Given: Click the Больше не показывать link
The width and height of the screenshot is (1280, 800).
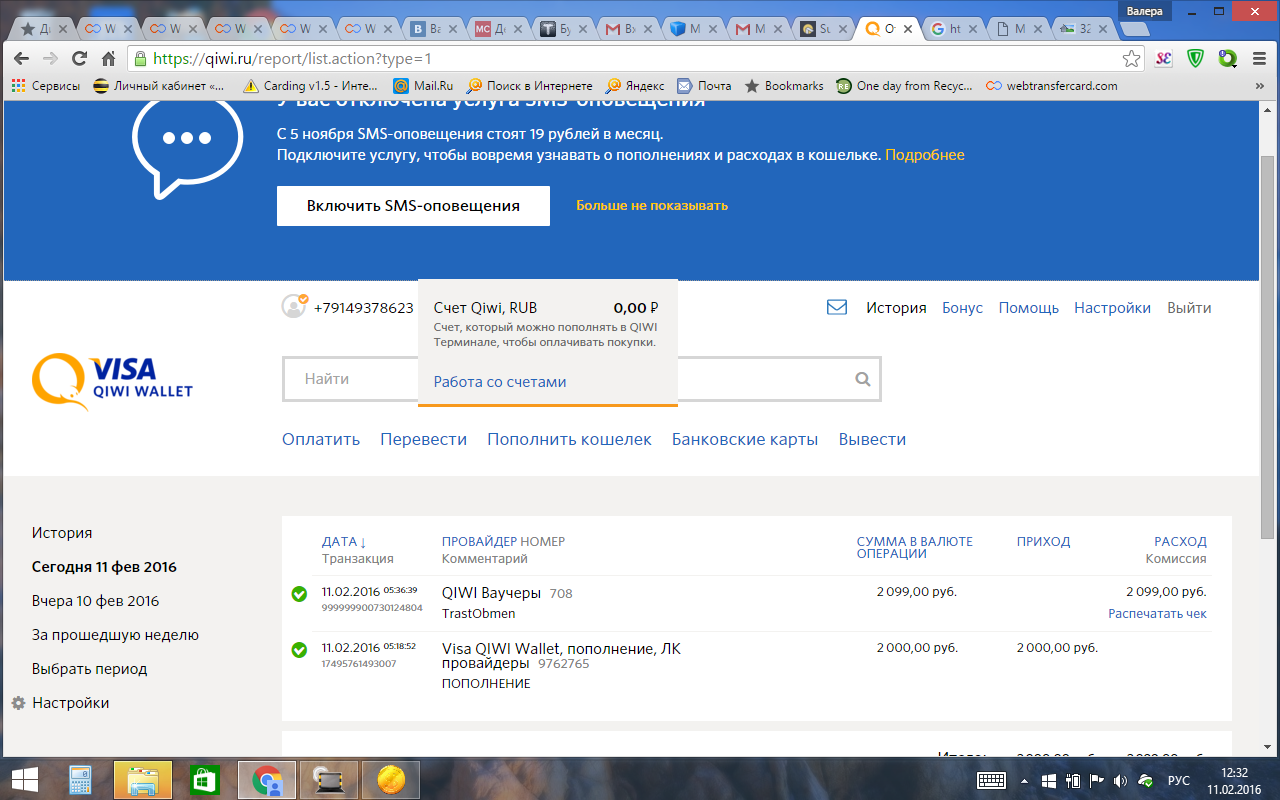Looking at the screenshot, I should pos(652,205).
